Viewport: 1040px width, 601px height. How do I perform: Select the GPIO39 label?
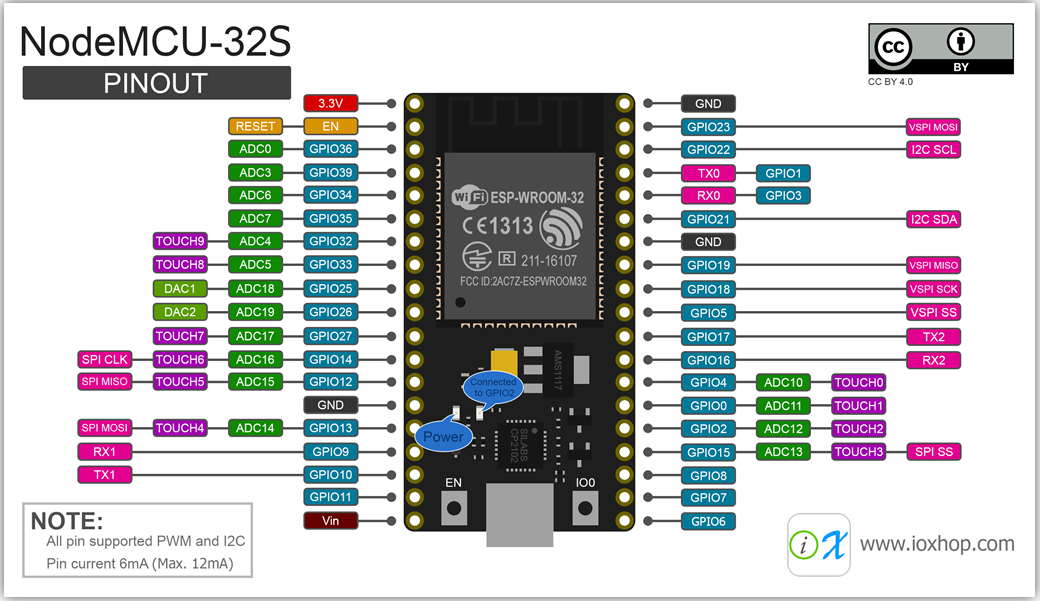(x=330, y=172)
